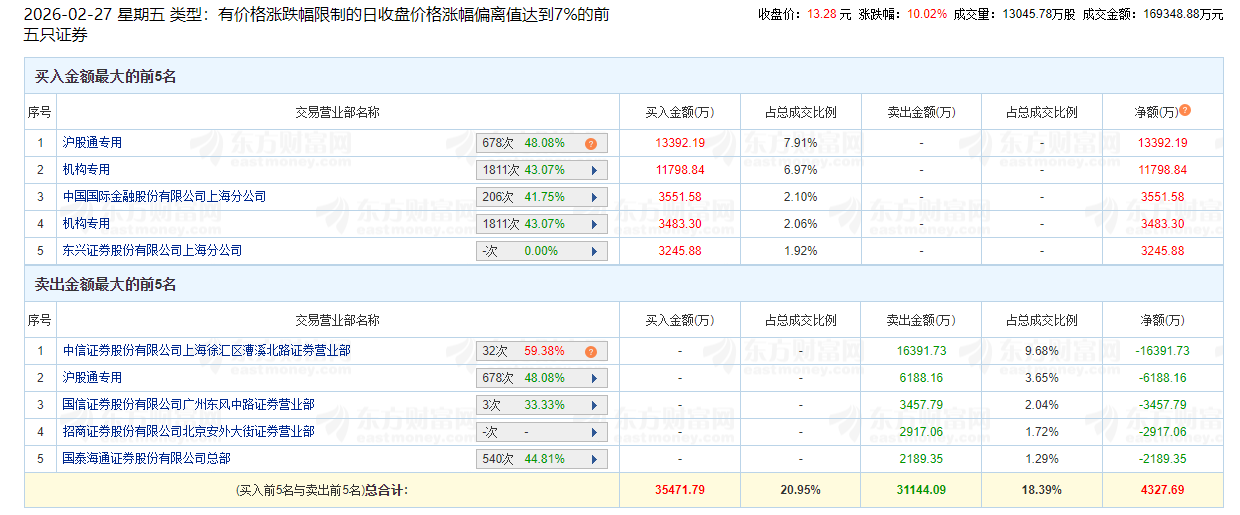Click the orange help icon beside 净额(万) header

click(1185, 111)
